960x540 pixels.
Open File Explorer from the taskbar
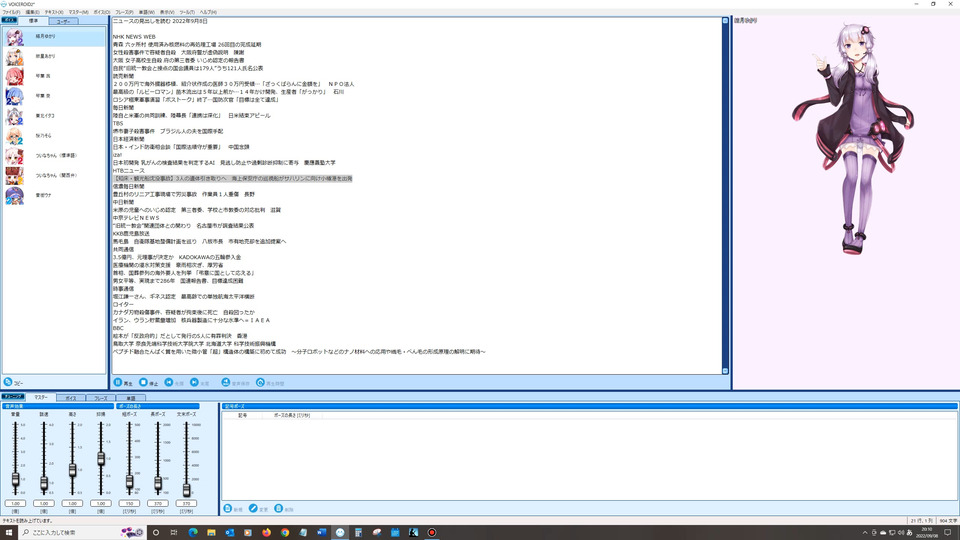click(x=211, y=532)
